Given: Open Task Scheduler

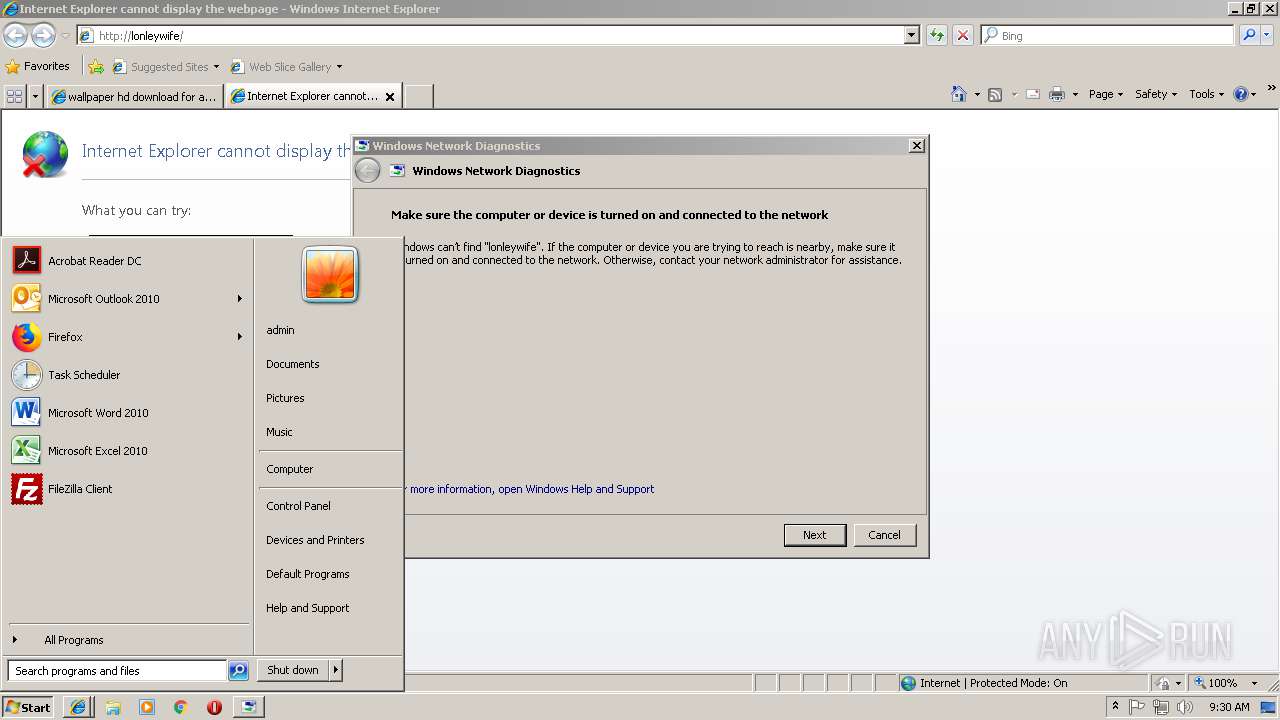Looking at the screenshot, I should click(x=127, y=375).
